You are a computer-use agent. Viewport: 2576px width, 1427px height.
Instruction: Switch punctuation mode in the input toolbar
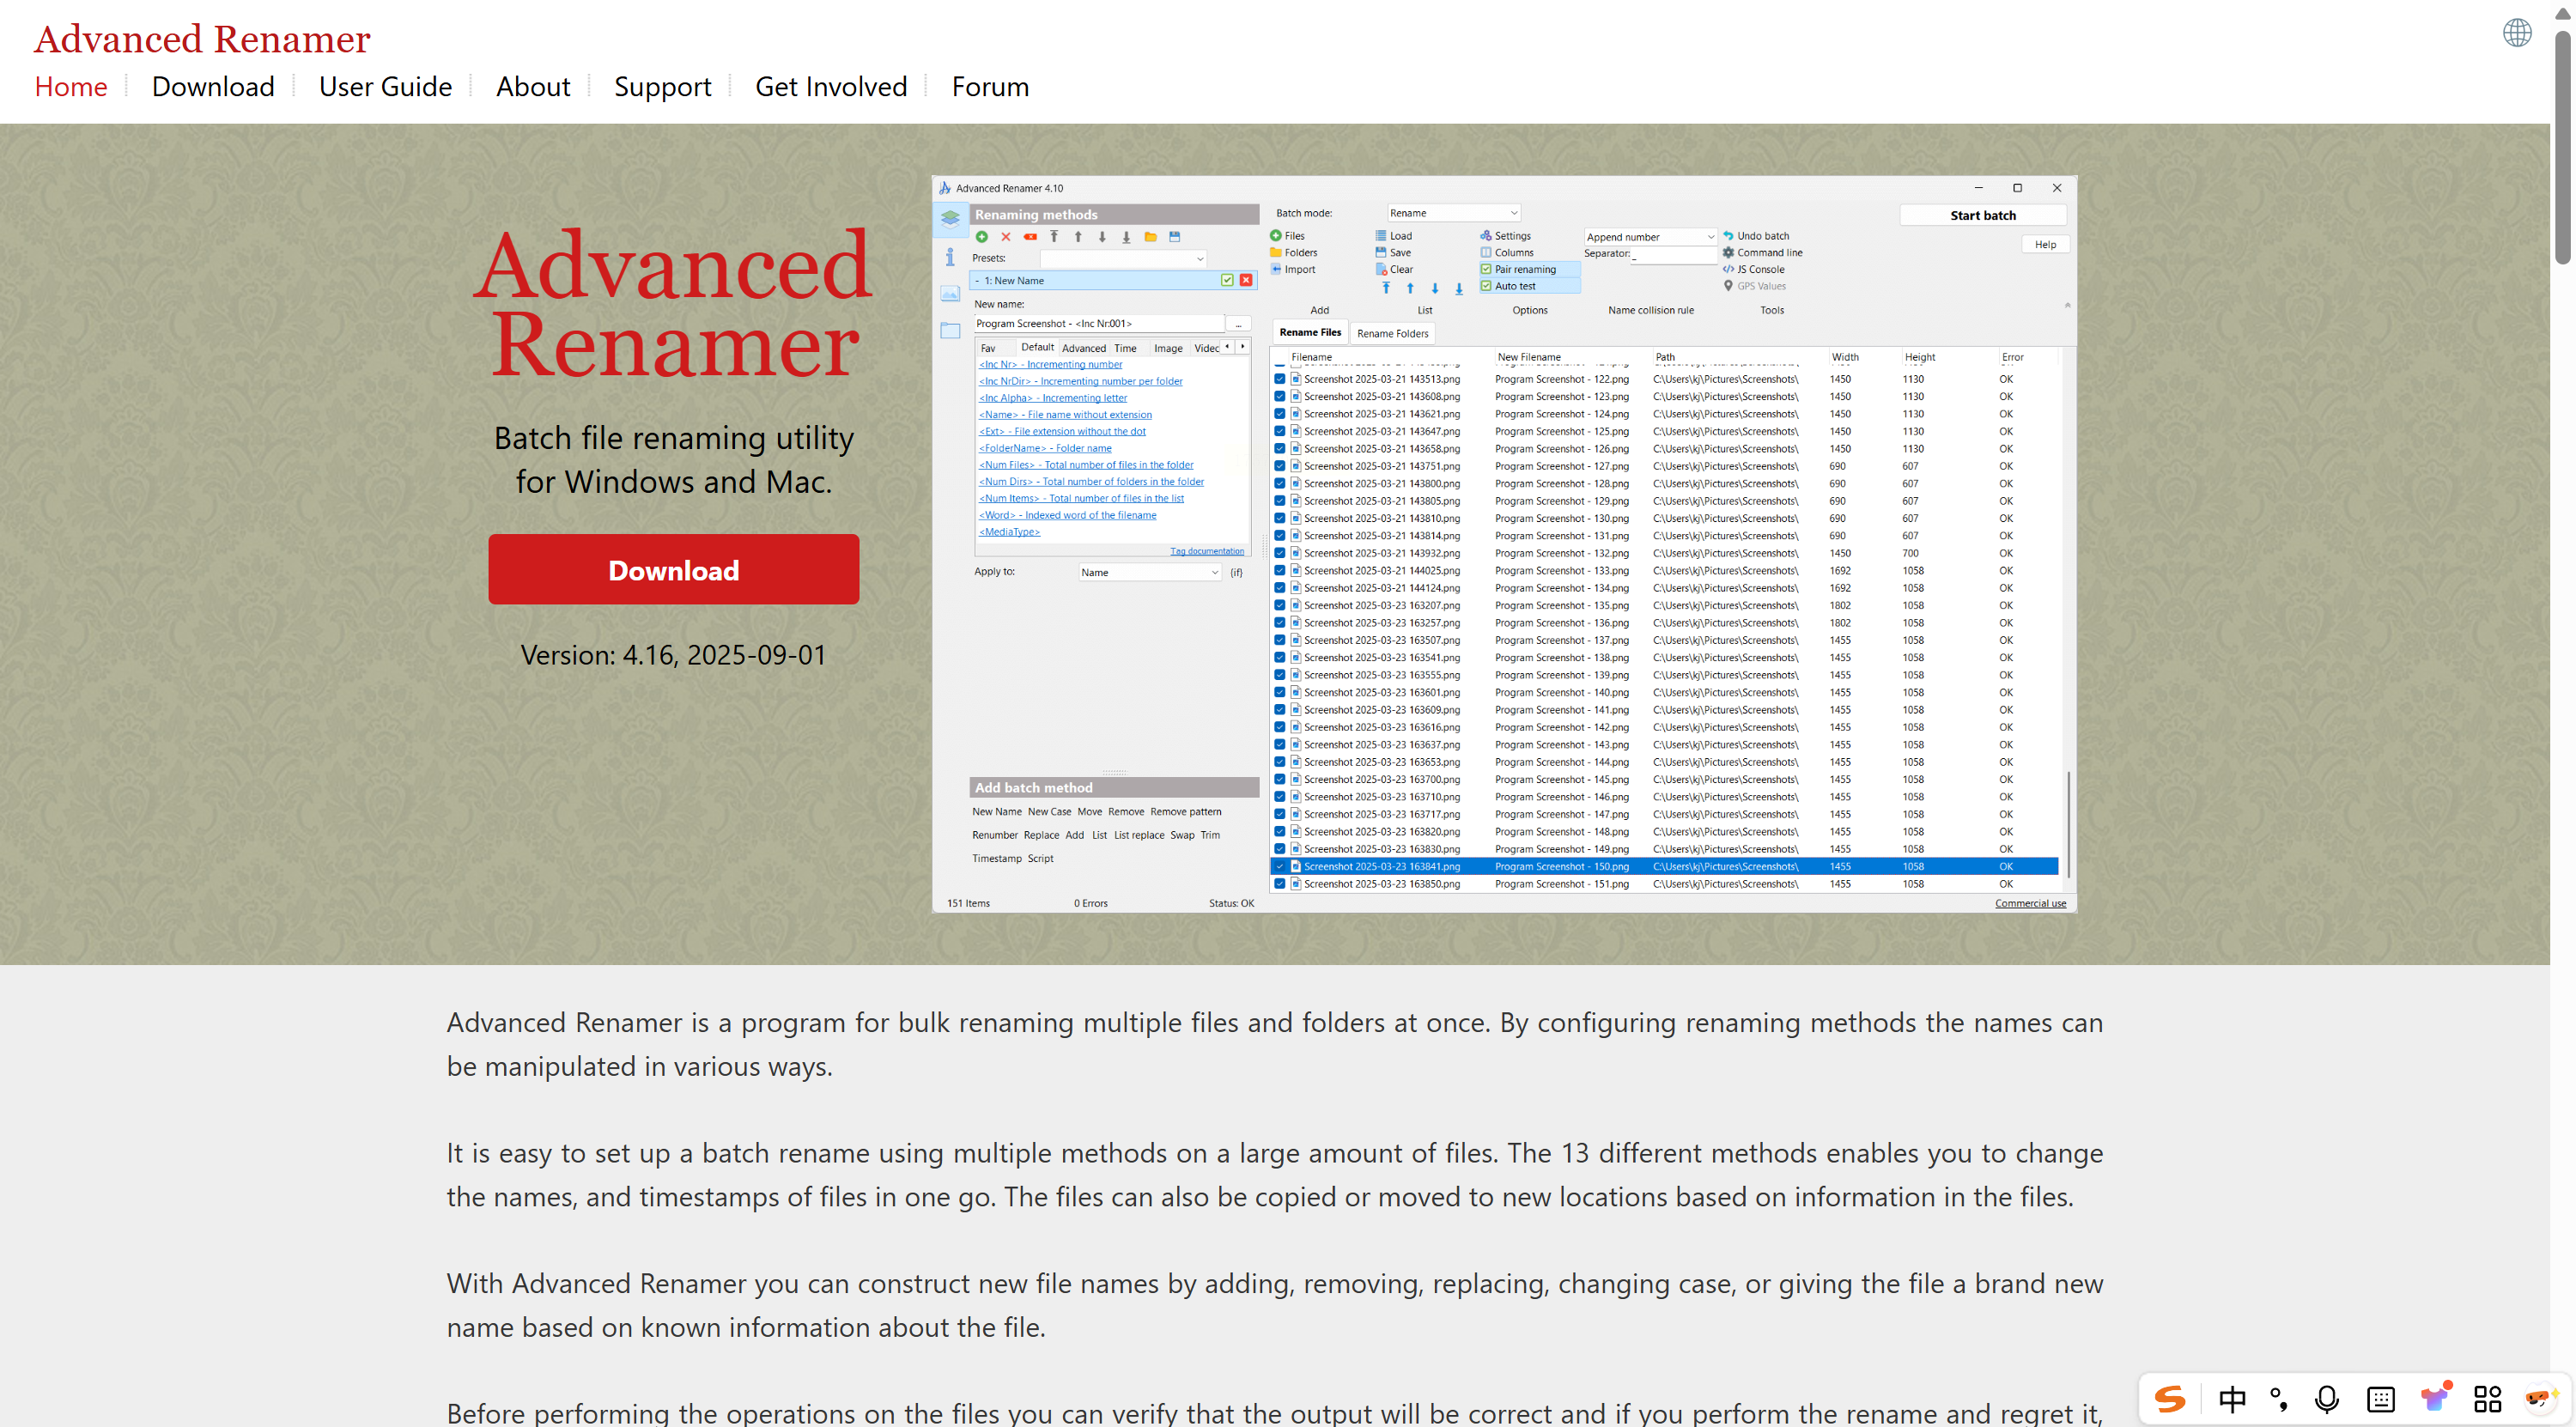click(2280, 1399)
